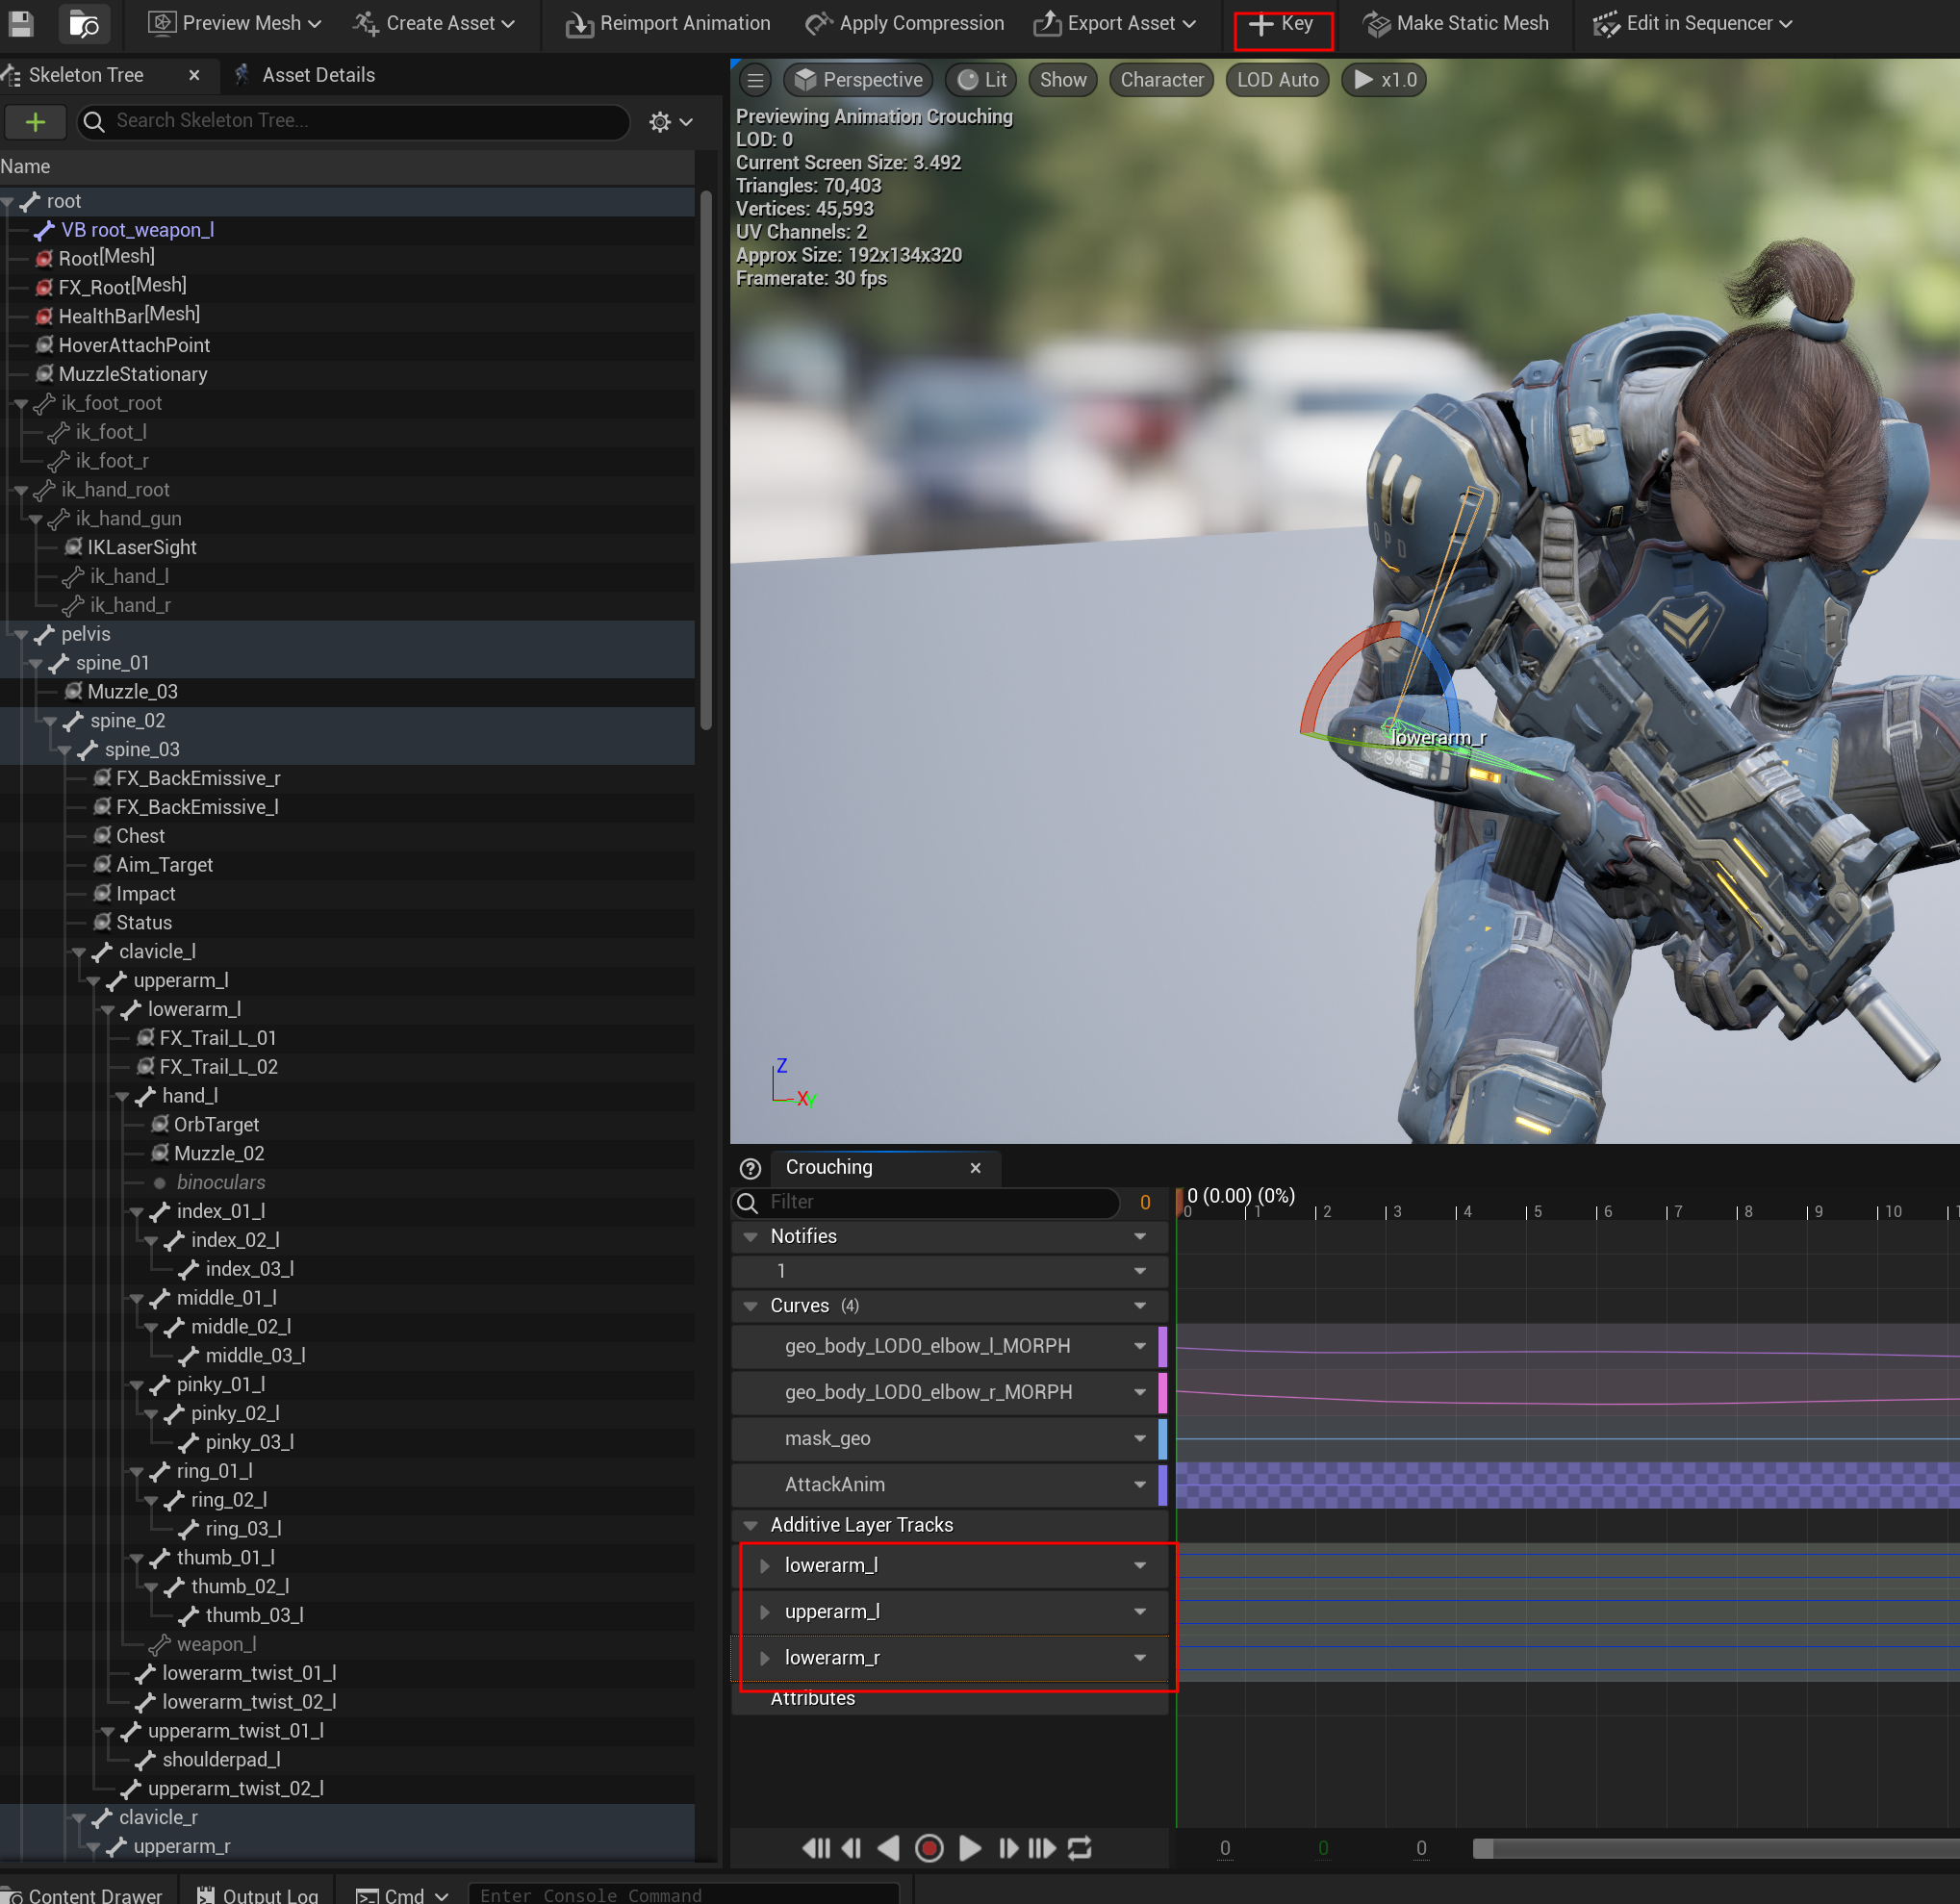Click the Add Key button

(1282, 23)
